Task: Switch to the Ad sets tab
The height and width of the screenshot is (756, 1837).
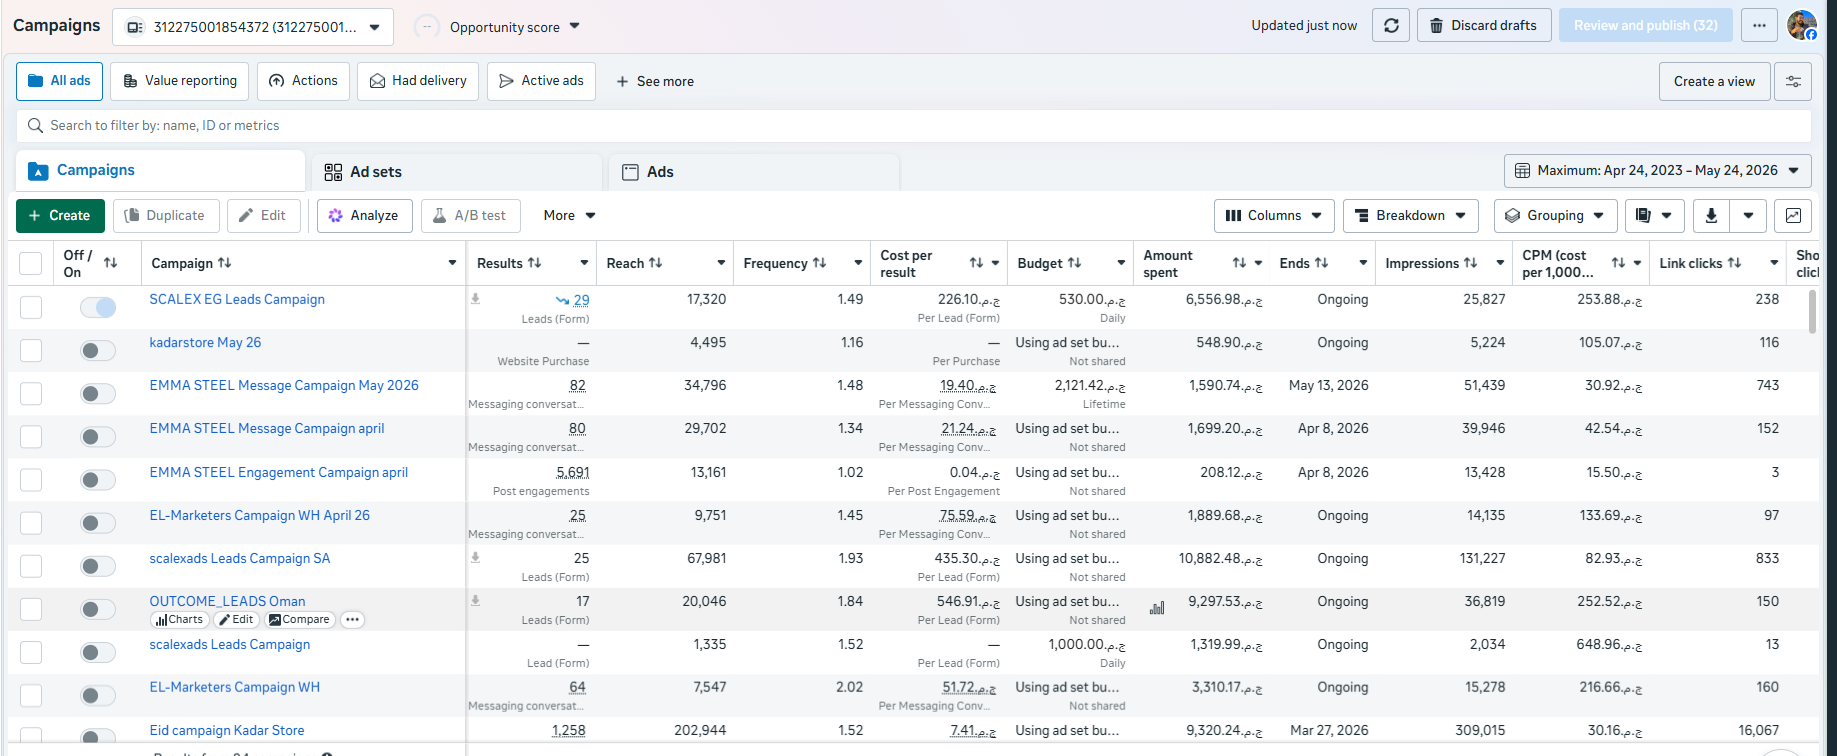Action: (457, 172)
